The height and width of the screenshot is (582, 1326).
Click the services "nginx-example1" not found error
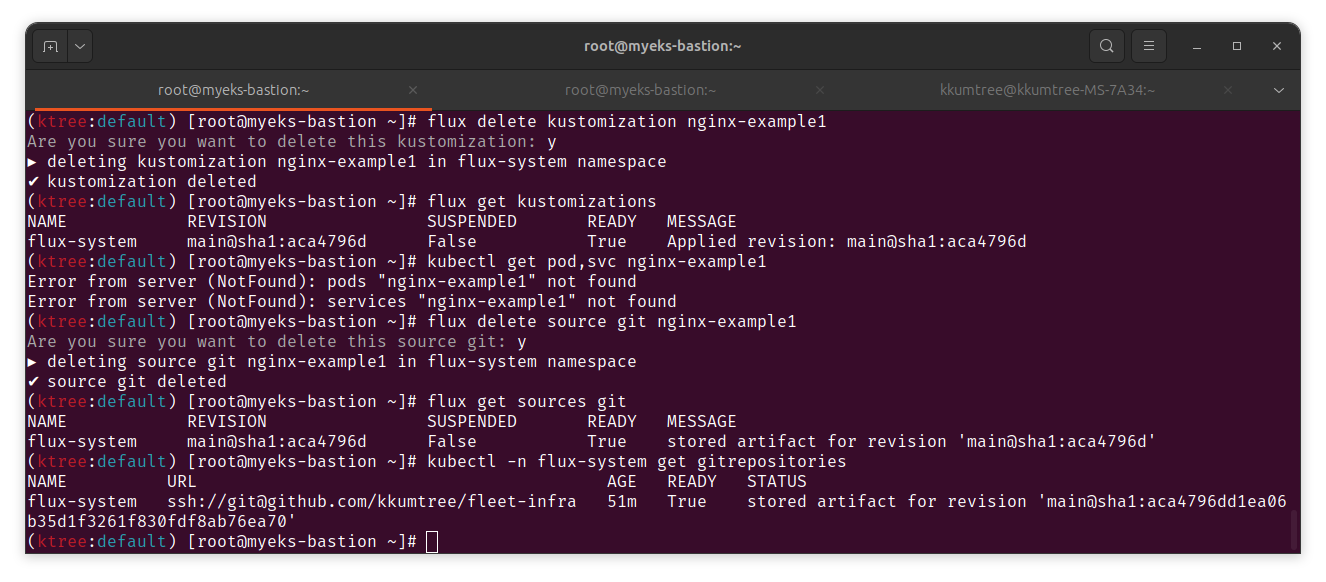[351, 302]
